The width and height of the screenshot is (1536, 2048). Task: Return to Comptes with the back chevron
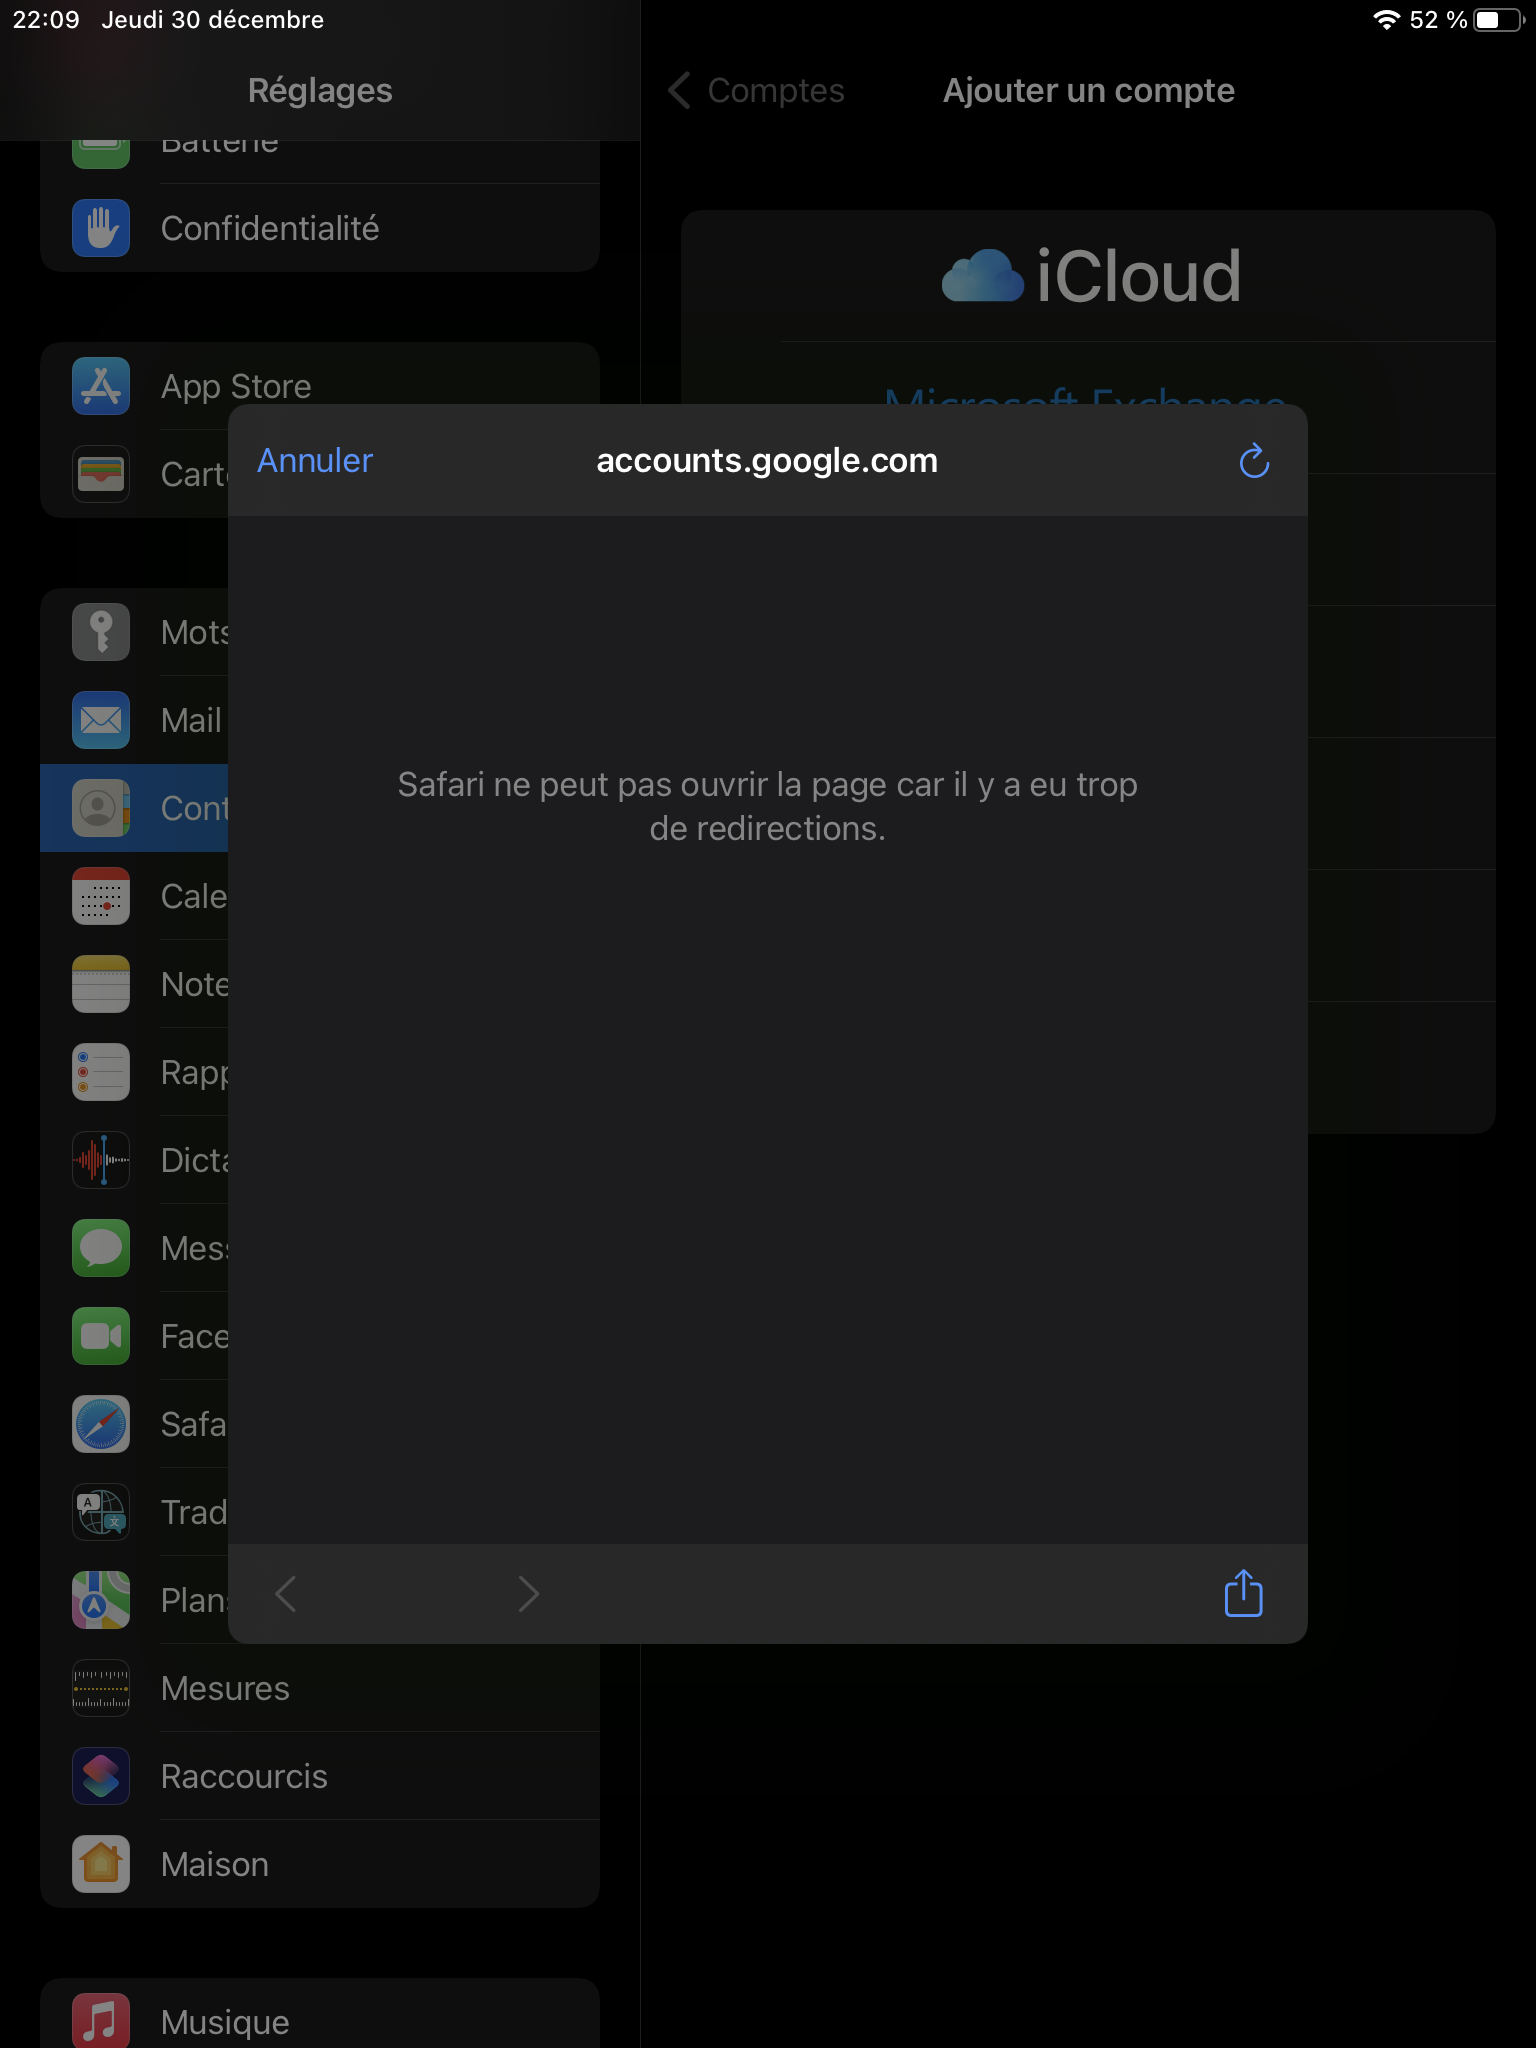(x=757, y=91)
